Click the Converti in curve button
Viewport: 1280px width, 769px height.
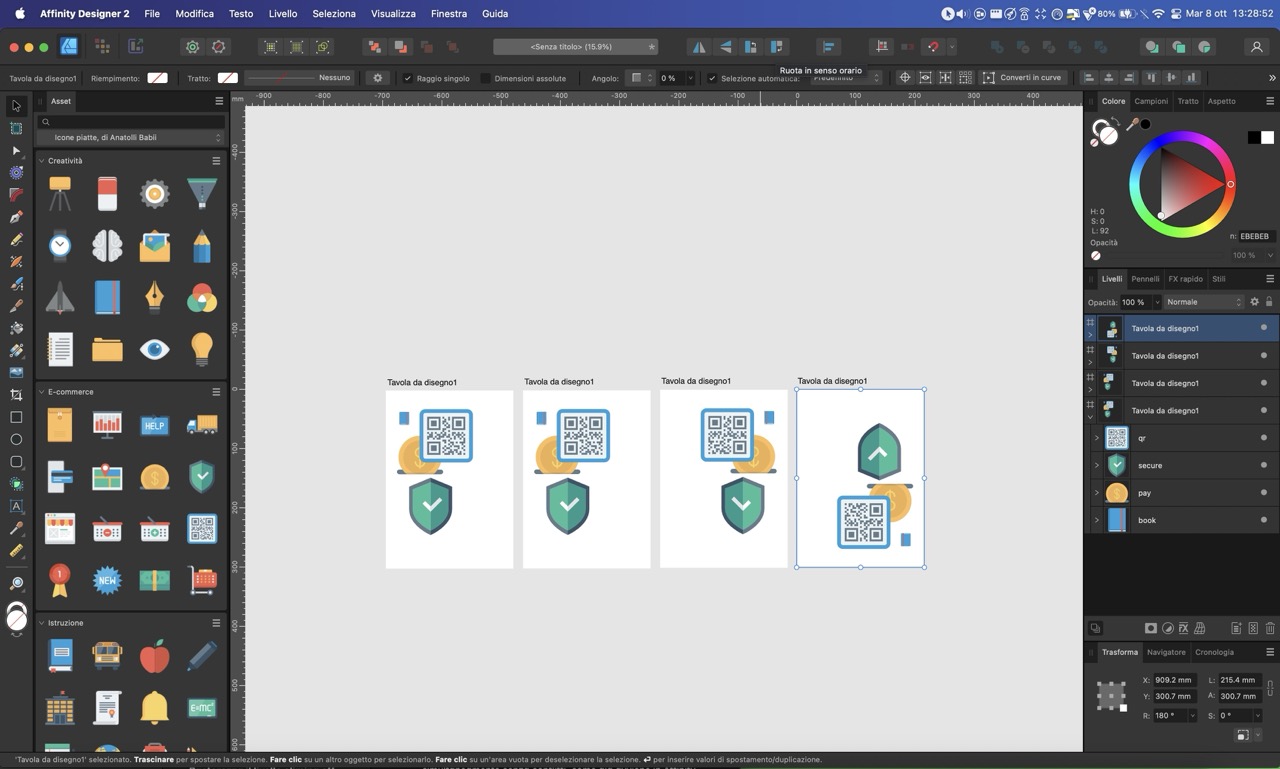pos(1022,78)
